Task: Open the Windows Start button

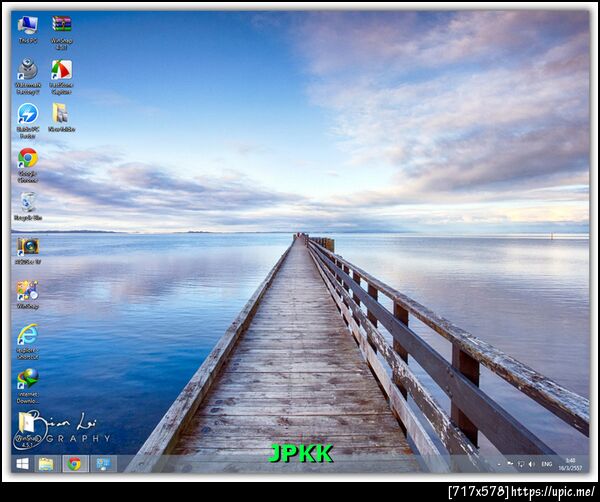Action: click(x=23, y=464)
